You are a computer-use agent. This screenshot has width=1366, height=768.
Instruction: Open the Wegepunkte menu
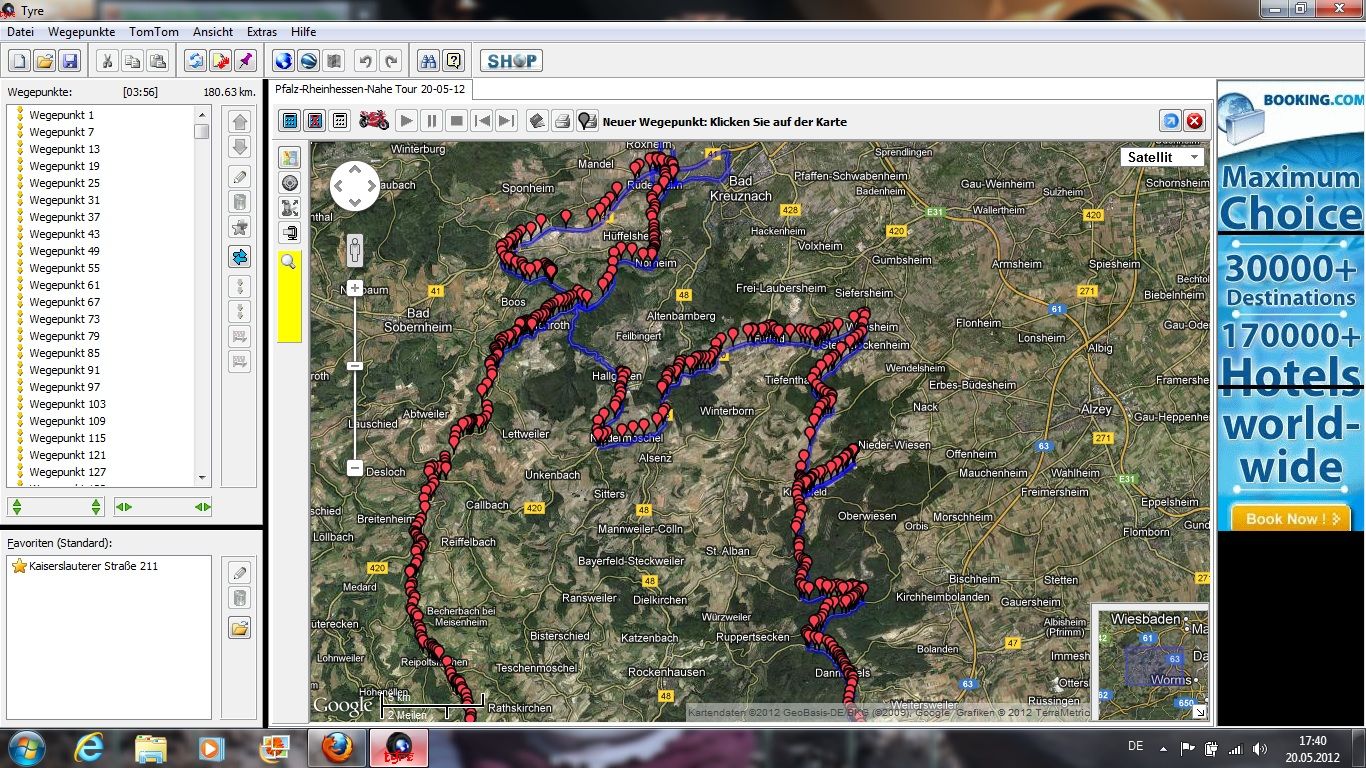[81, 32]
